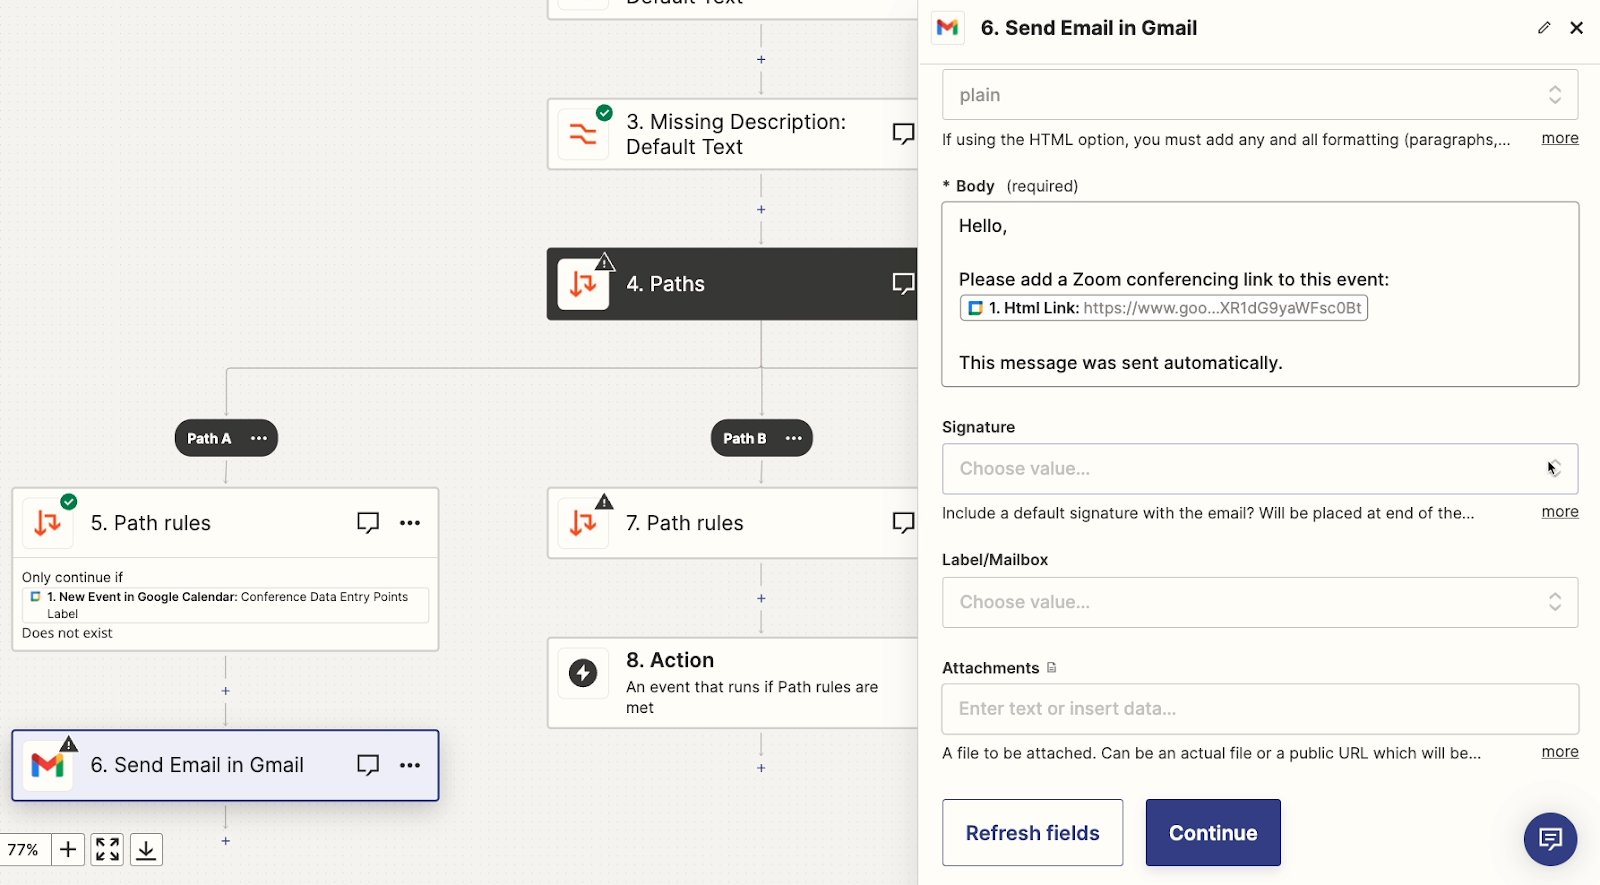Click the Path B label
This screenshot has height=885, width=1600.
click(x=745, y=438)
